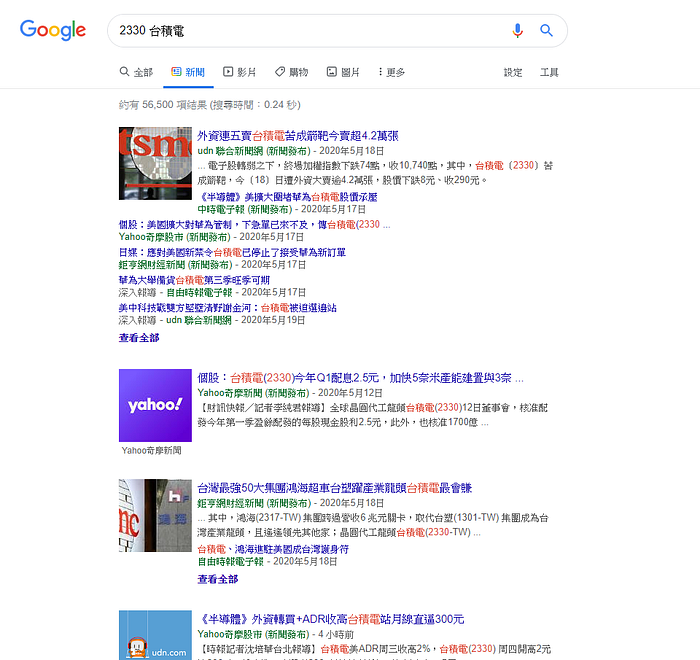
Task: Open 個股:美國擴大對華為管制 link
Action: 254,225
